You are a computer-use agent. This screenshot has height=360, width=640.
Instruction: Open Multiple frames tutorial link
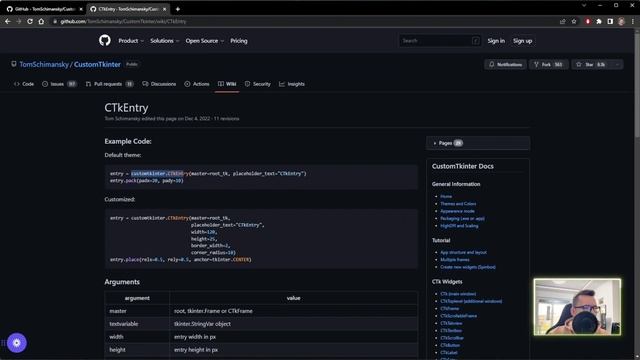point(455,260)
